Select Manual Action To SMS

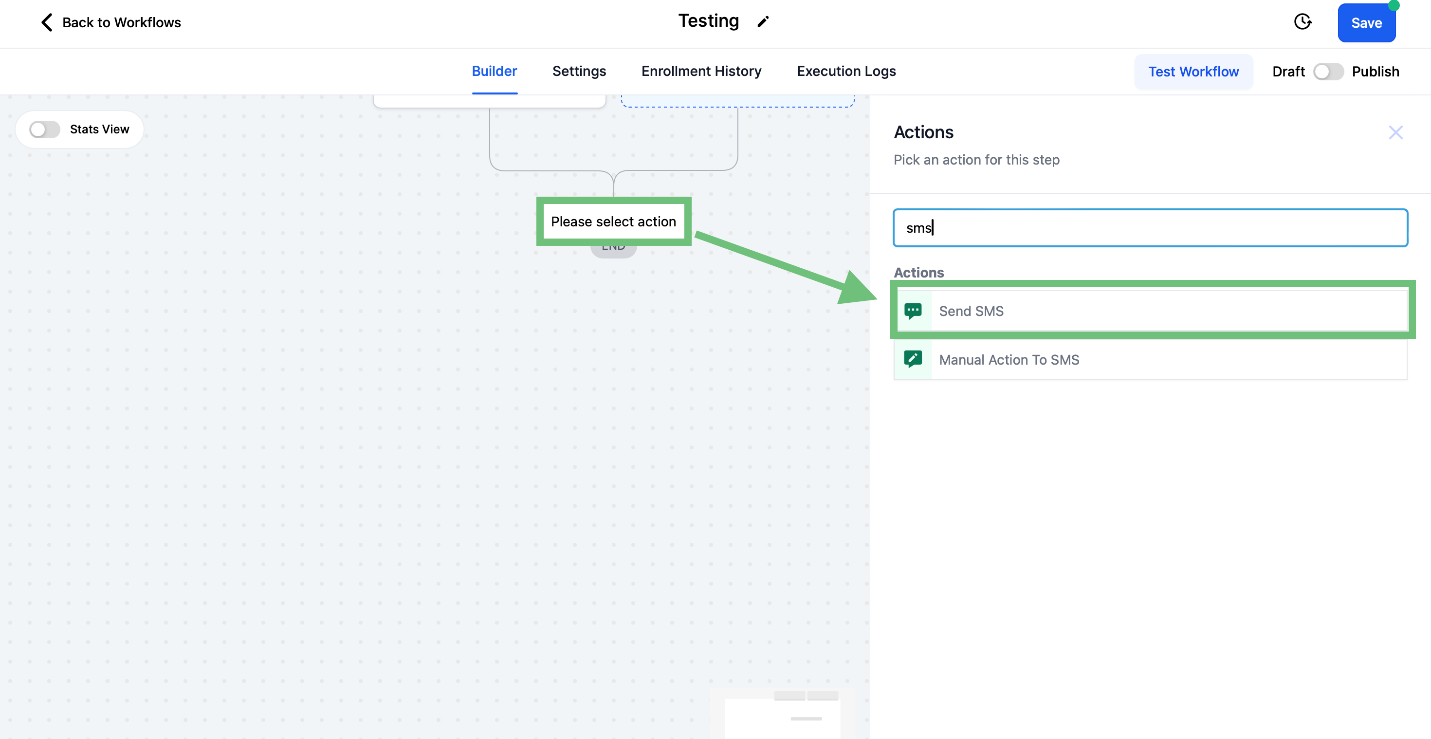pos(1151,359)
